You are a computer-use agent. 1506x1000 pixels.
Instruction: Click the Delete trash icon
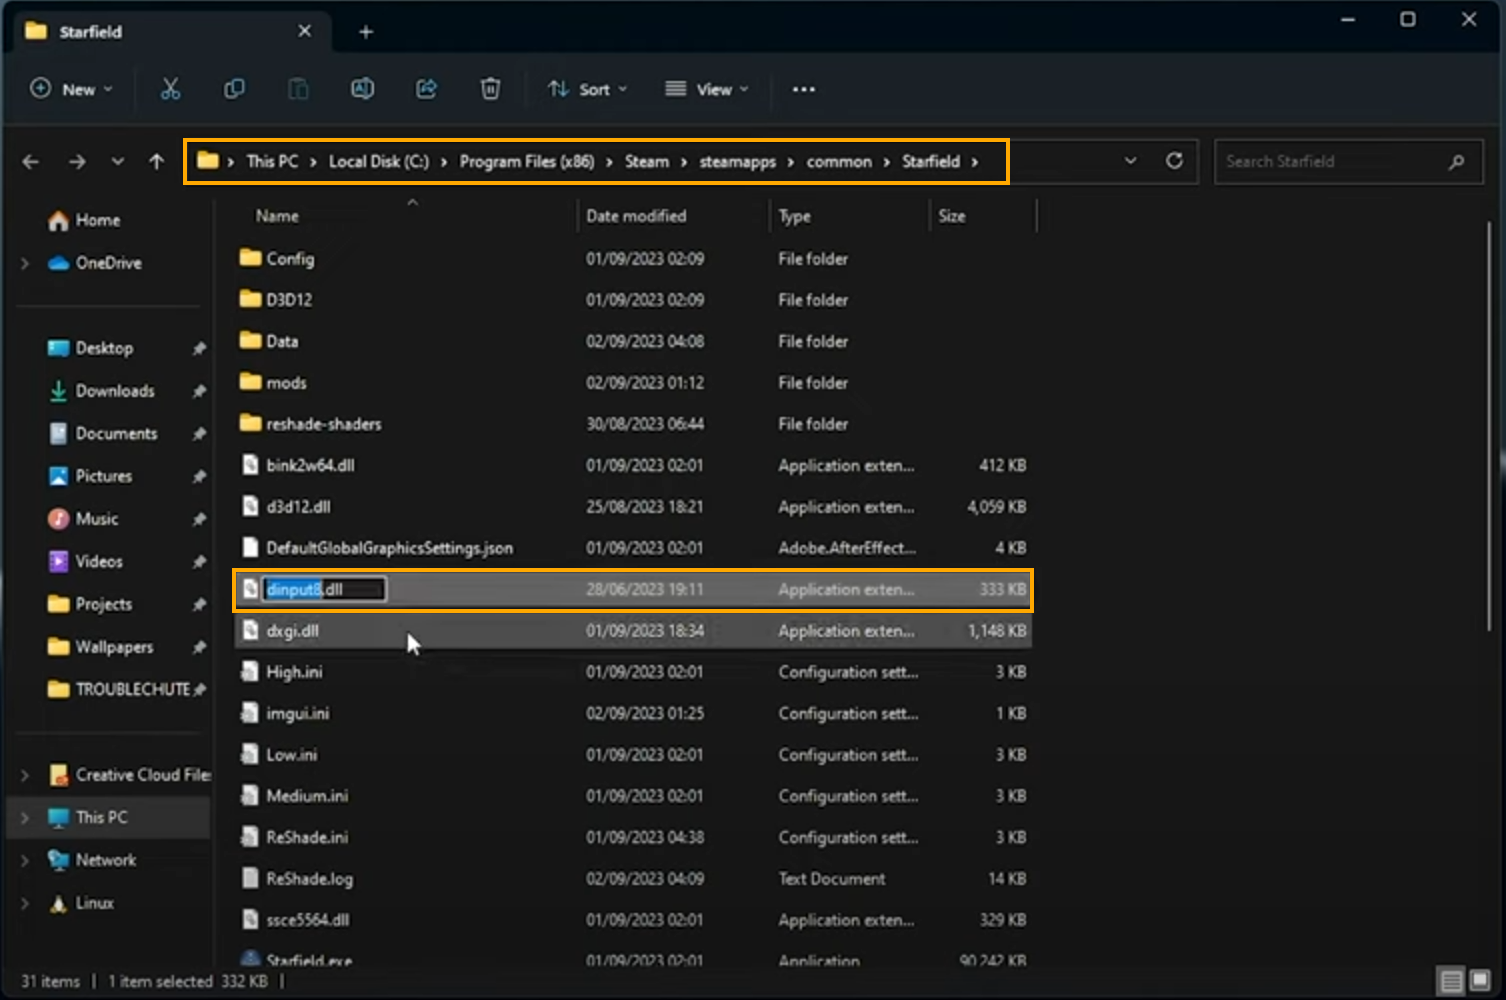tap(490, 89)
